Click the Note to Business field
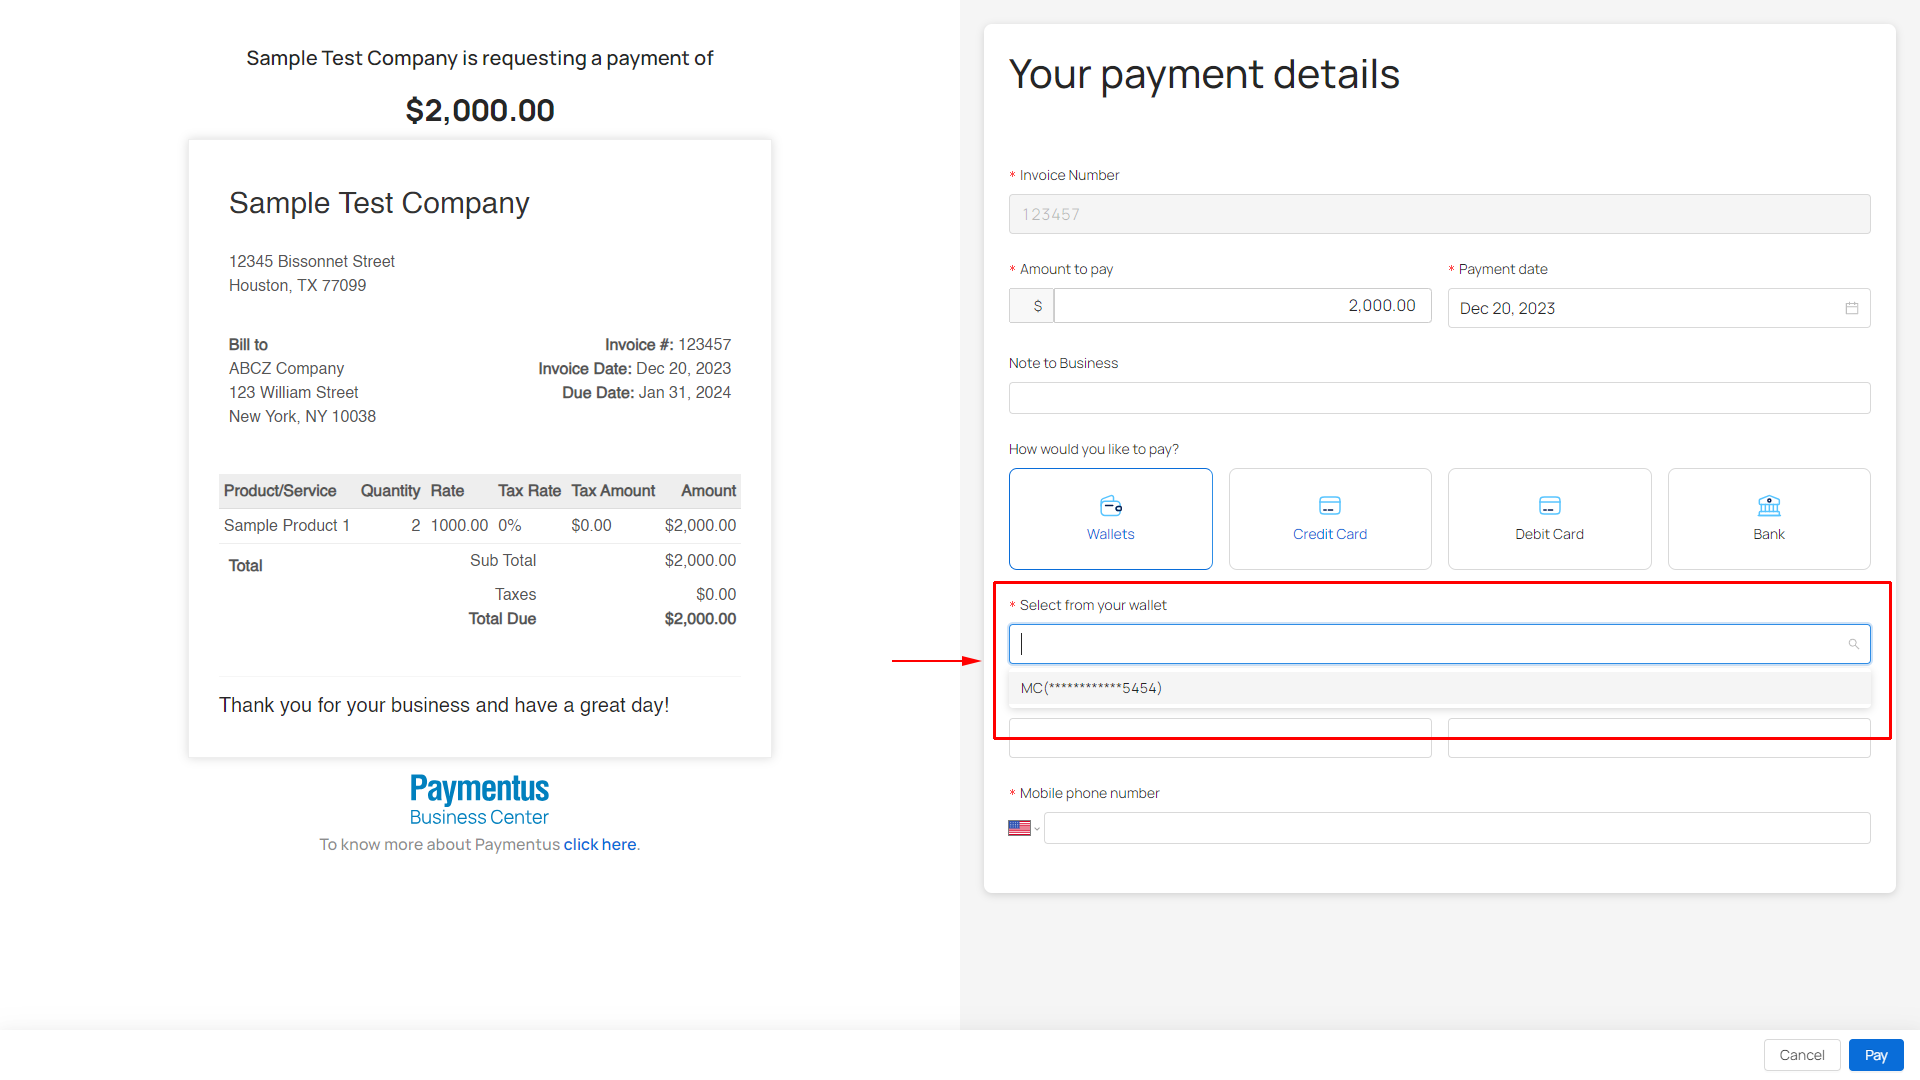 click(1439, 398)
